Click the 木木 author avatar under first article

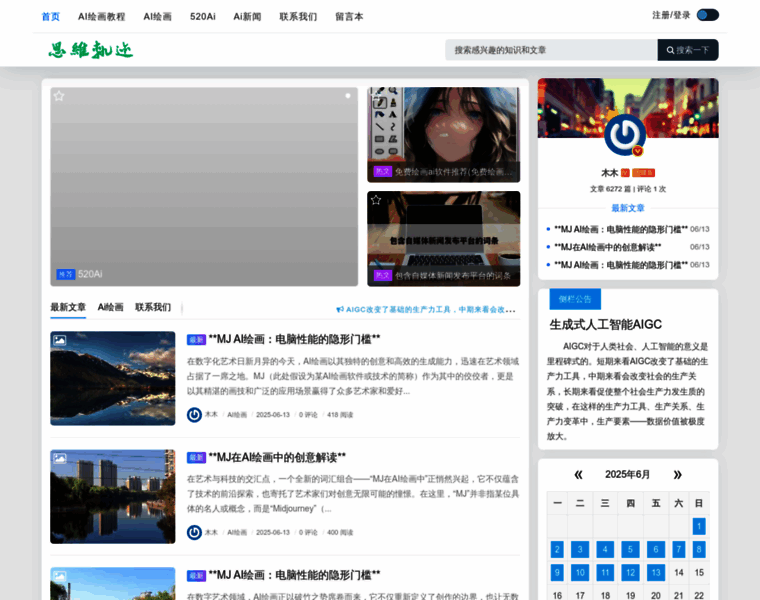(194, 415)
